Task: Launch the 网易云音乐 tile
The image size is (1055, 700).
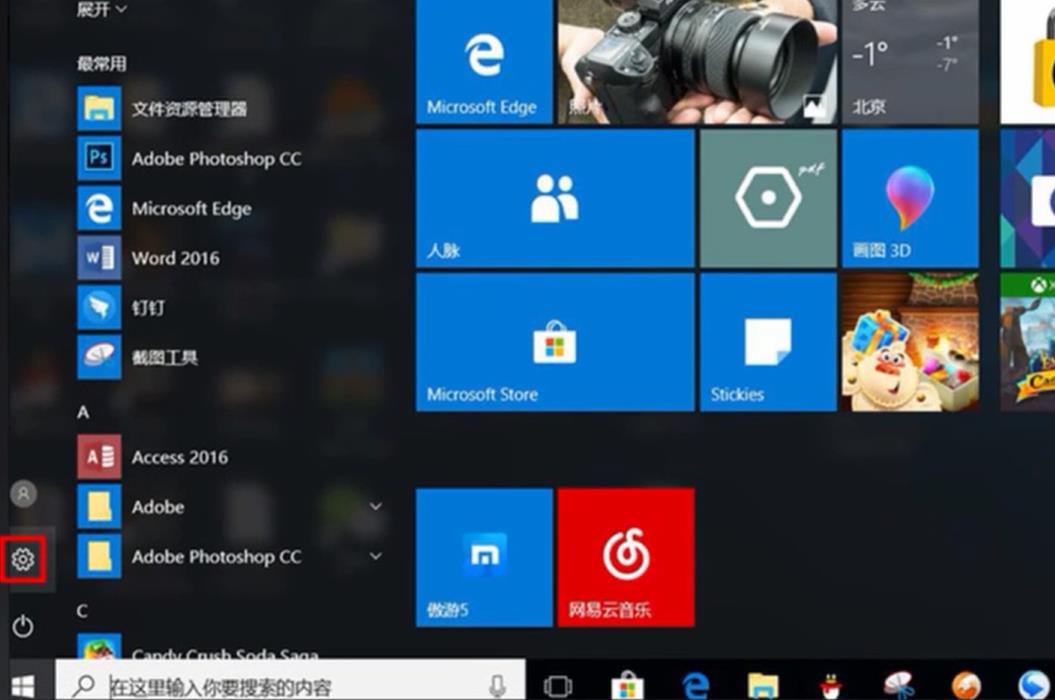Action: 626,557
